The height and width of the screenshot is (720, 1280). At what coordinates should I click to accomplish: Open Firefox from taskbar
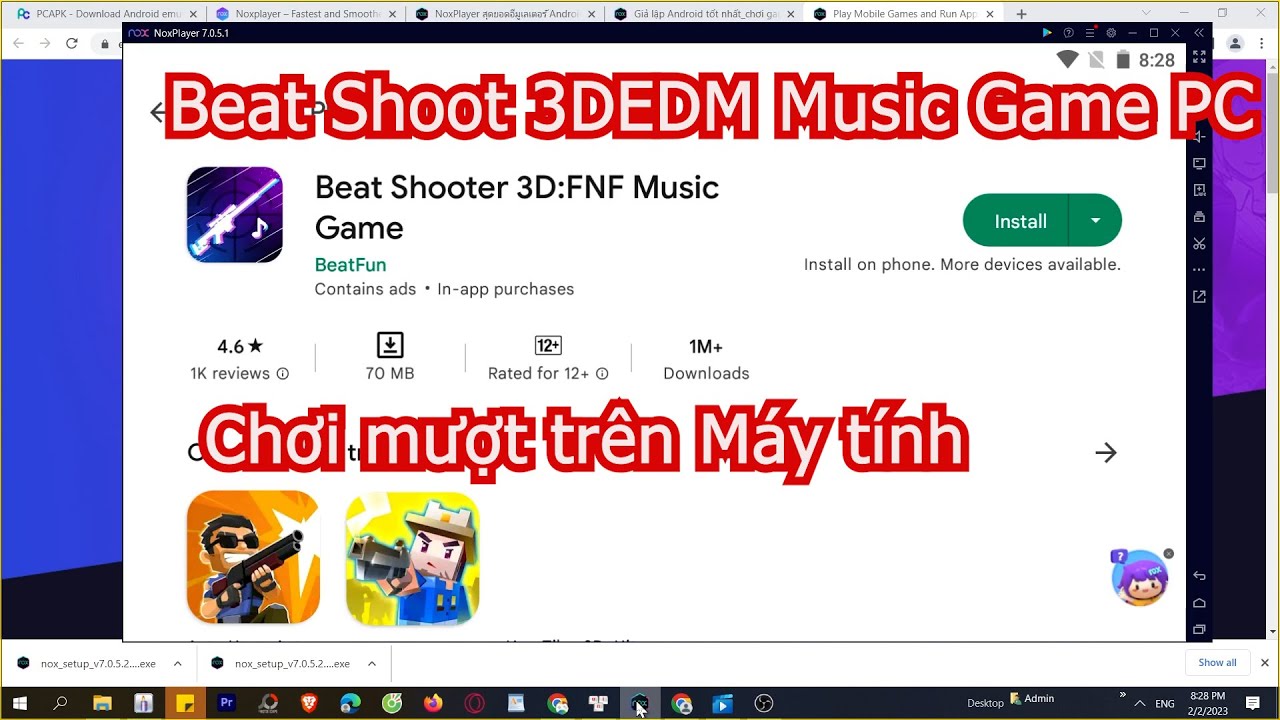[x=433, y=704]
